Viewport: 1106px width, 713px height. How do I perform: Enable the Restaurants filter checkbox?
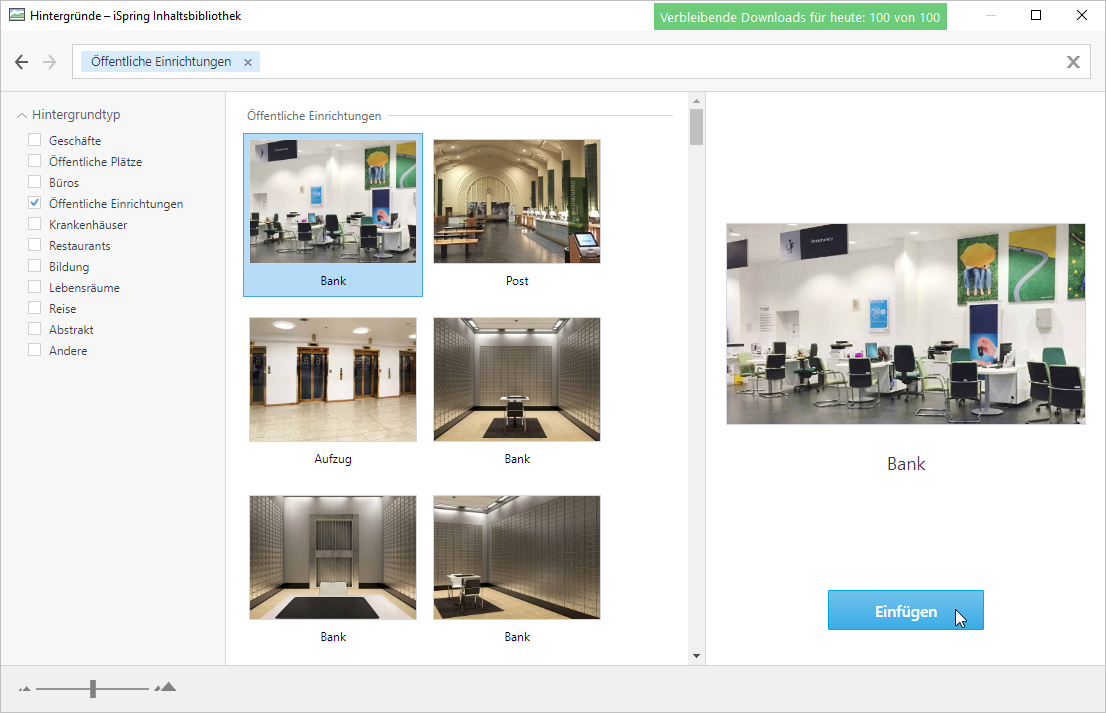(x=35, y=245)
